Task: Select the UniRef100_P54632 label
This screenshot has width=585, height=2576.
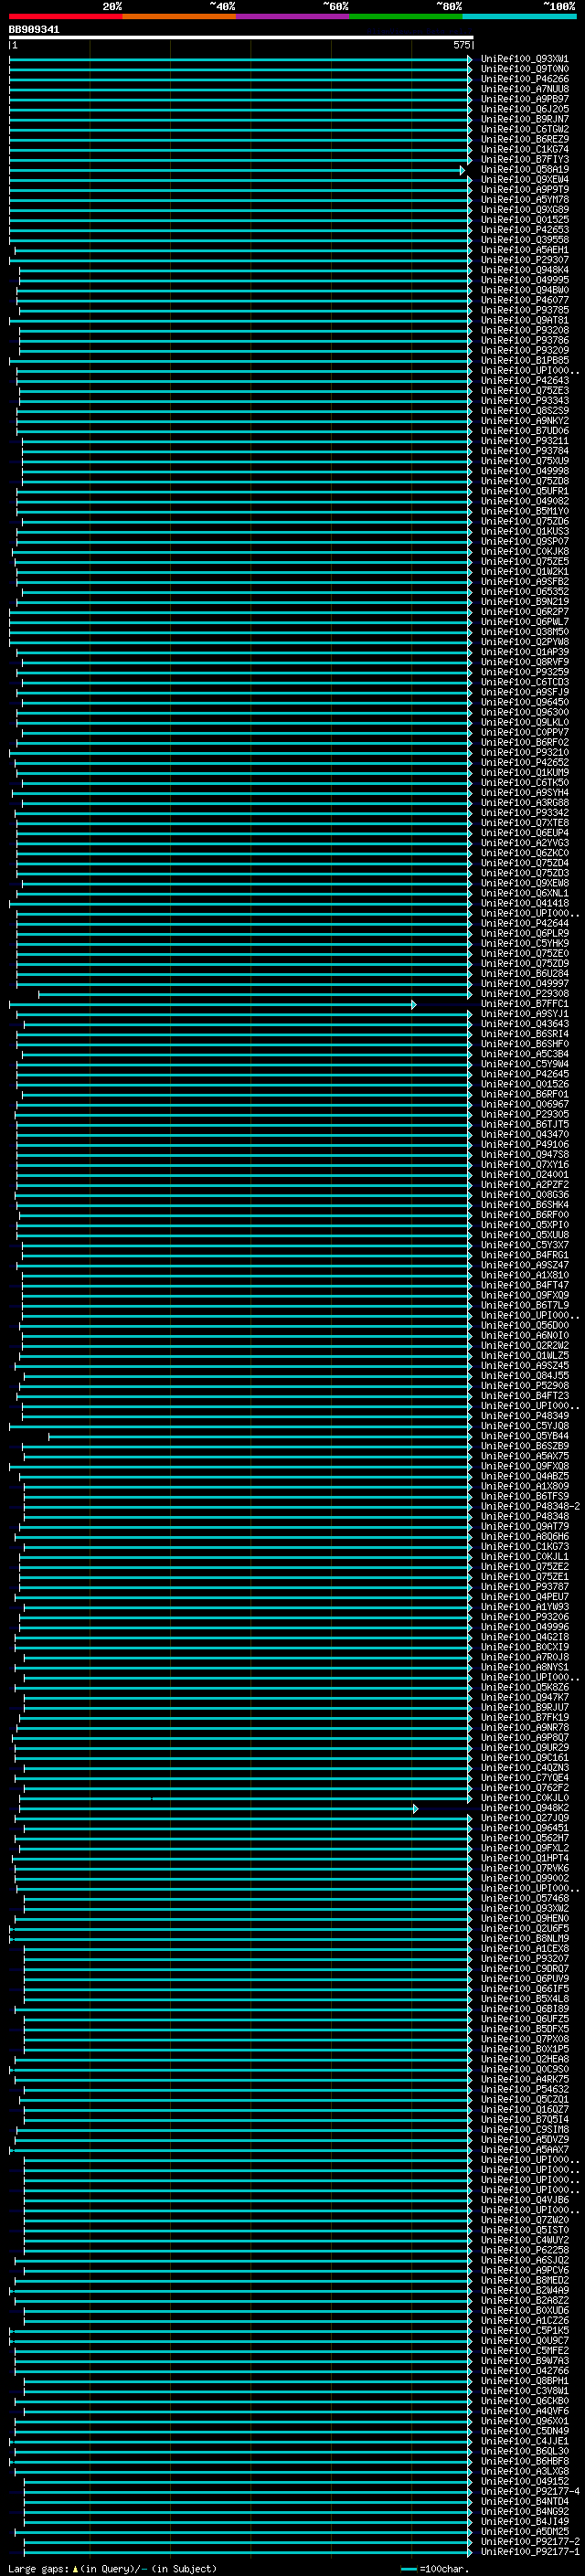Action: 525,2089
